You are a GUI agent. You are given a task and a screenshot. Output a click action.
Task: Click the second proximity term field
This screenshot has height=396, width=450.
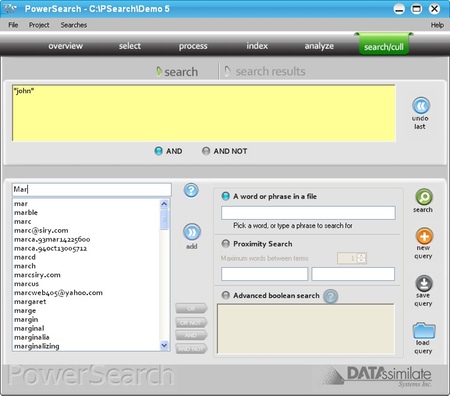point(353,274)
